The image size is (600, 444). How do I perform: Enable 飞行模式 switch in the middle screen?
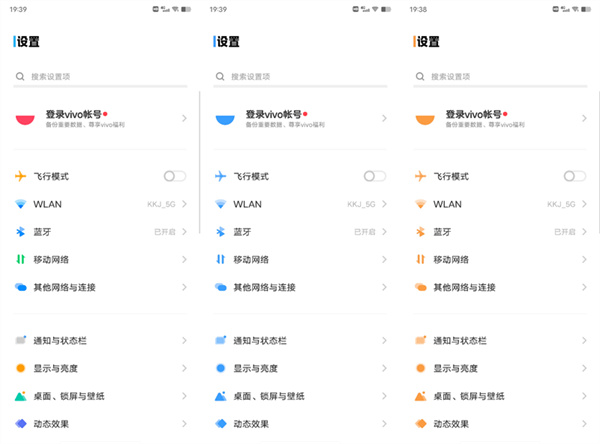coord(375,176)
